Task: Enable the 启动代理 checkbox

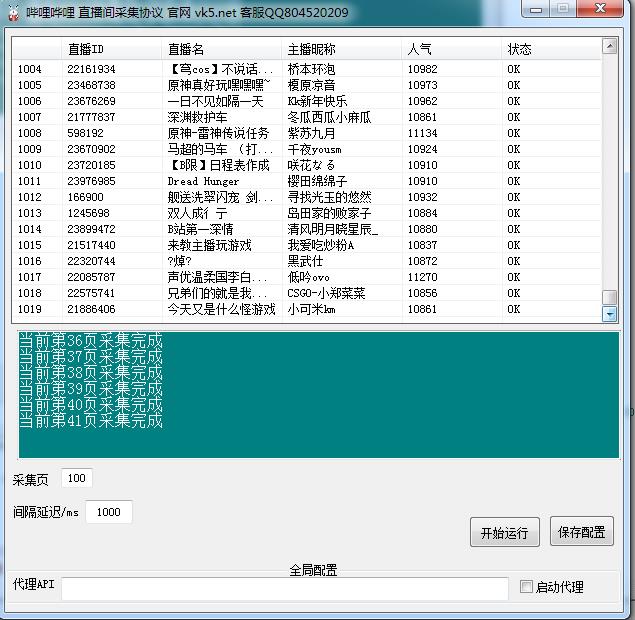Action: click(526, 586)
